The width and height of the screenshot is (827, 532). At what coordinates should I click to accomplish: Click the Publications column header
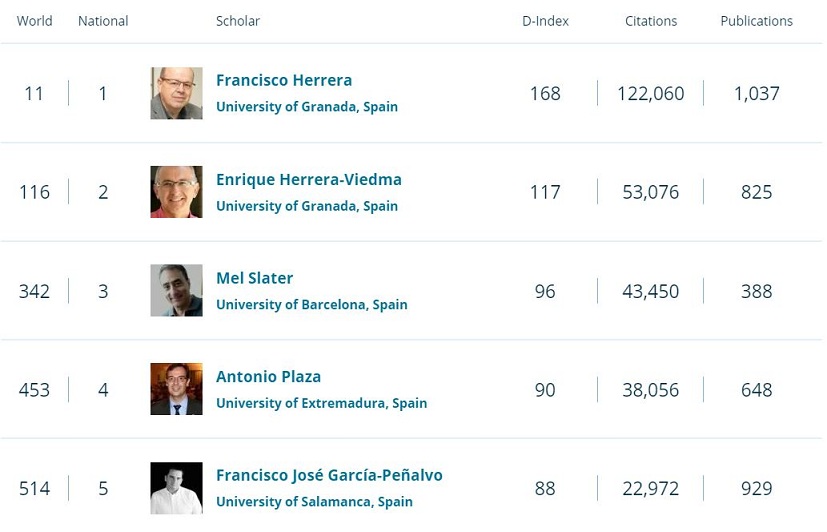(x=756, y=21)
